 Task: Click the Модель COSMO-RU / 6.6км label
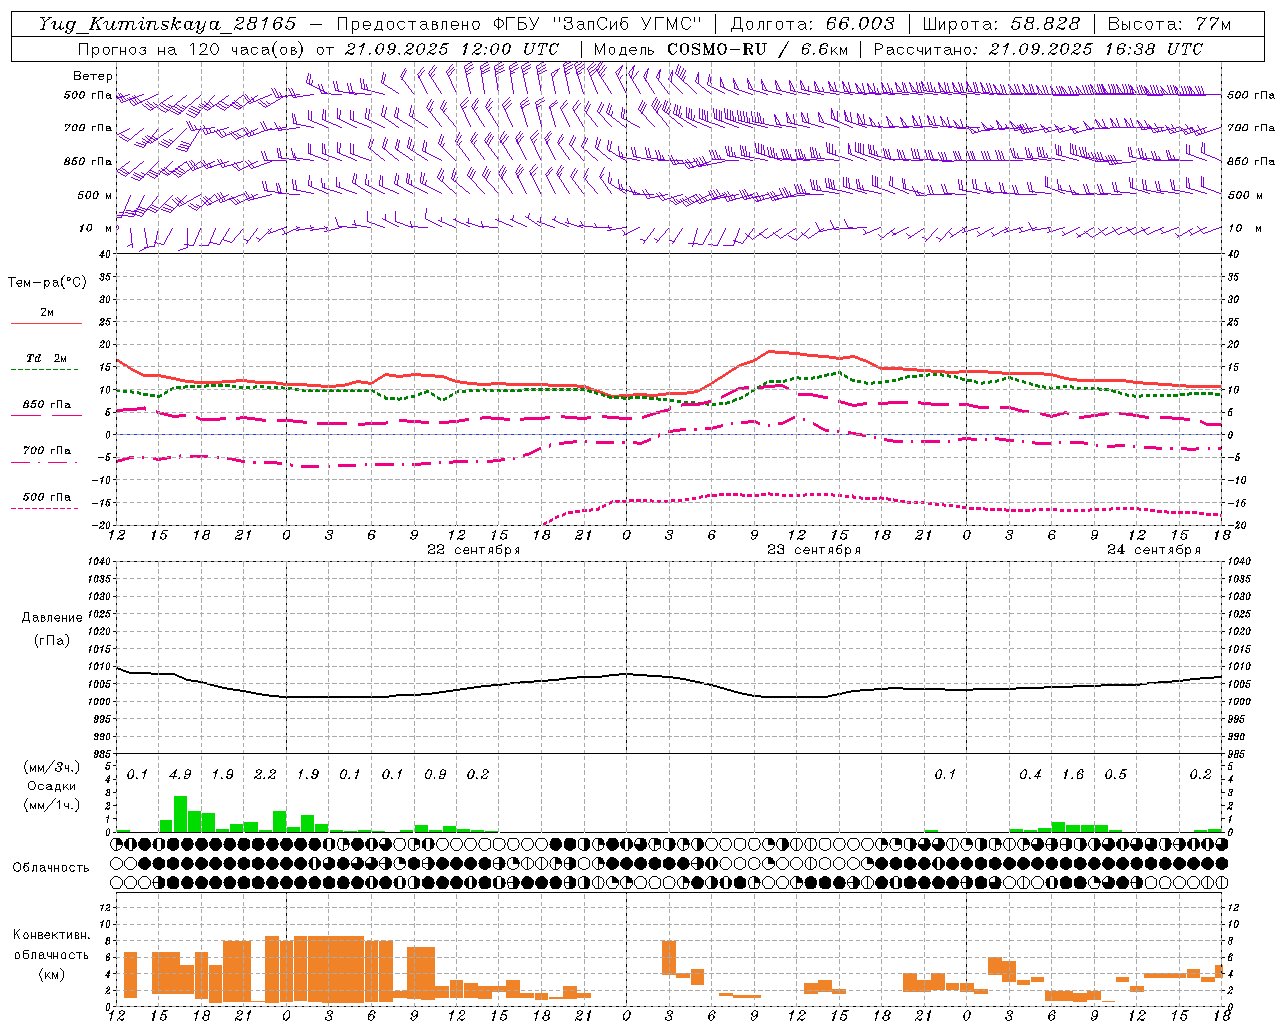click(x=720, y=49)
